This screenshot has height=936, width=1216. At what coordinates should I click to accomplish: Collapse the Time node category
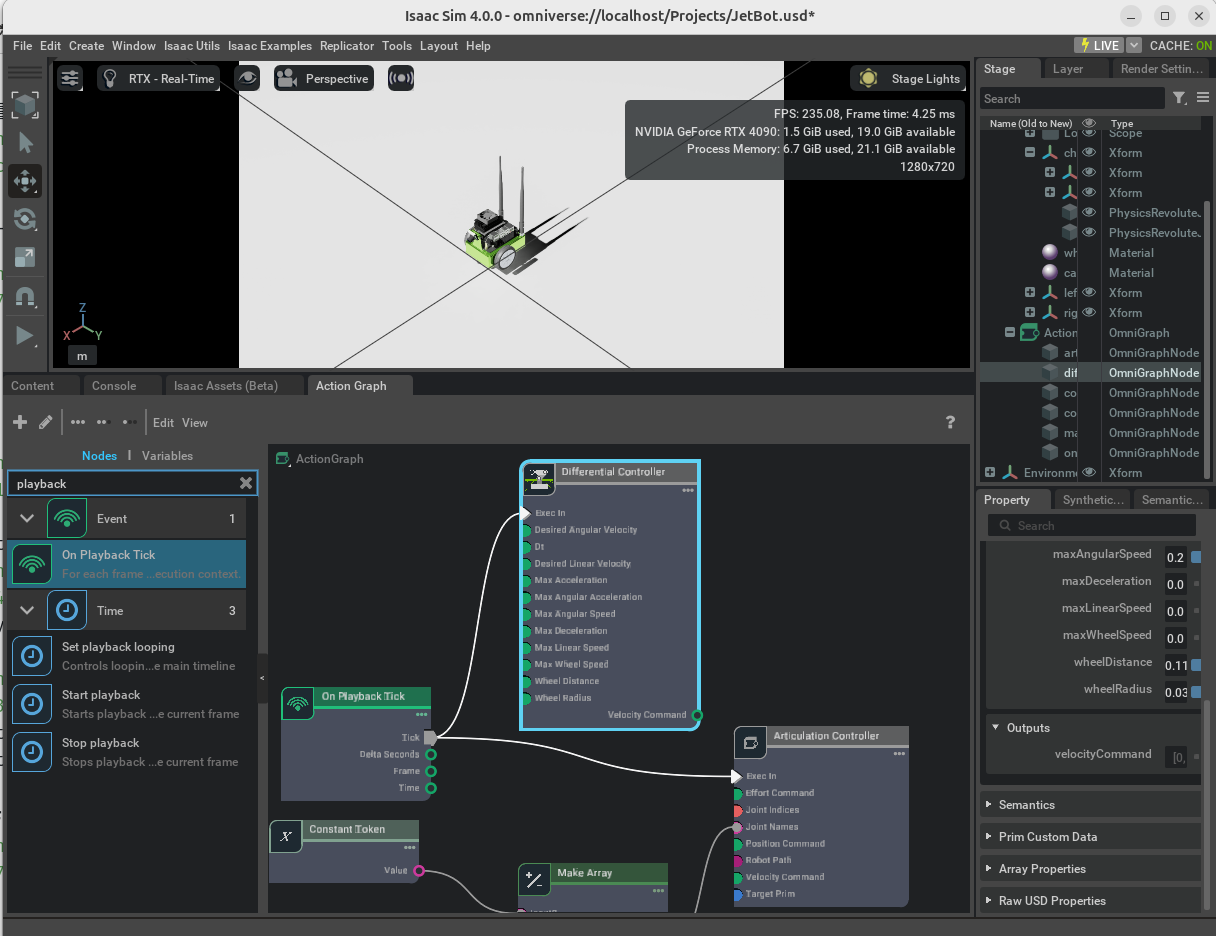coord(27,610)
